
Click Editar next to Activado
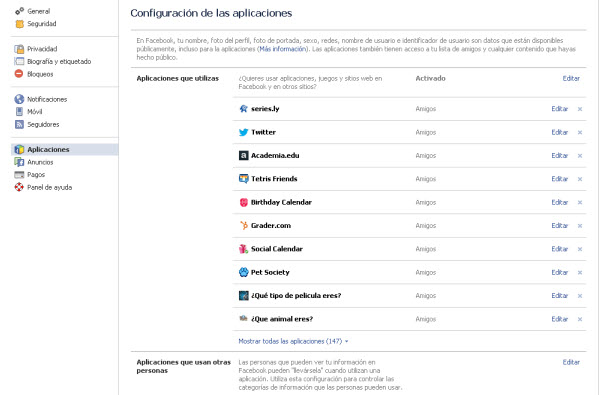pyautogui.click(x=571, y=78)
